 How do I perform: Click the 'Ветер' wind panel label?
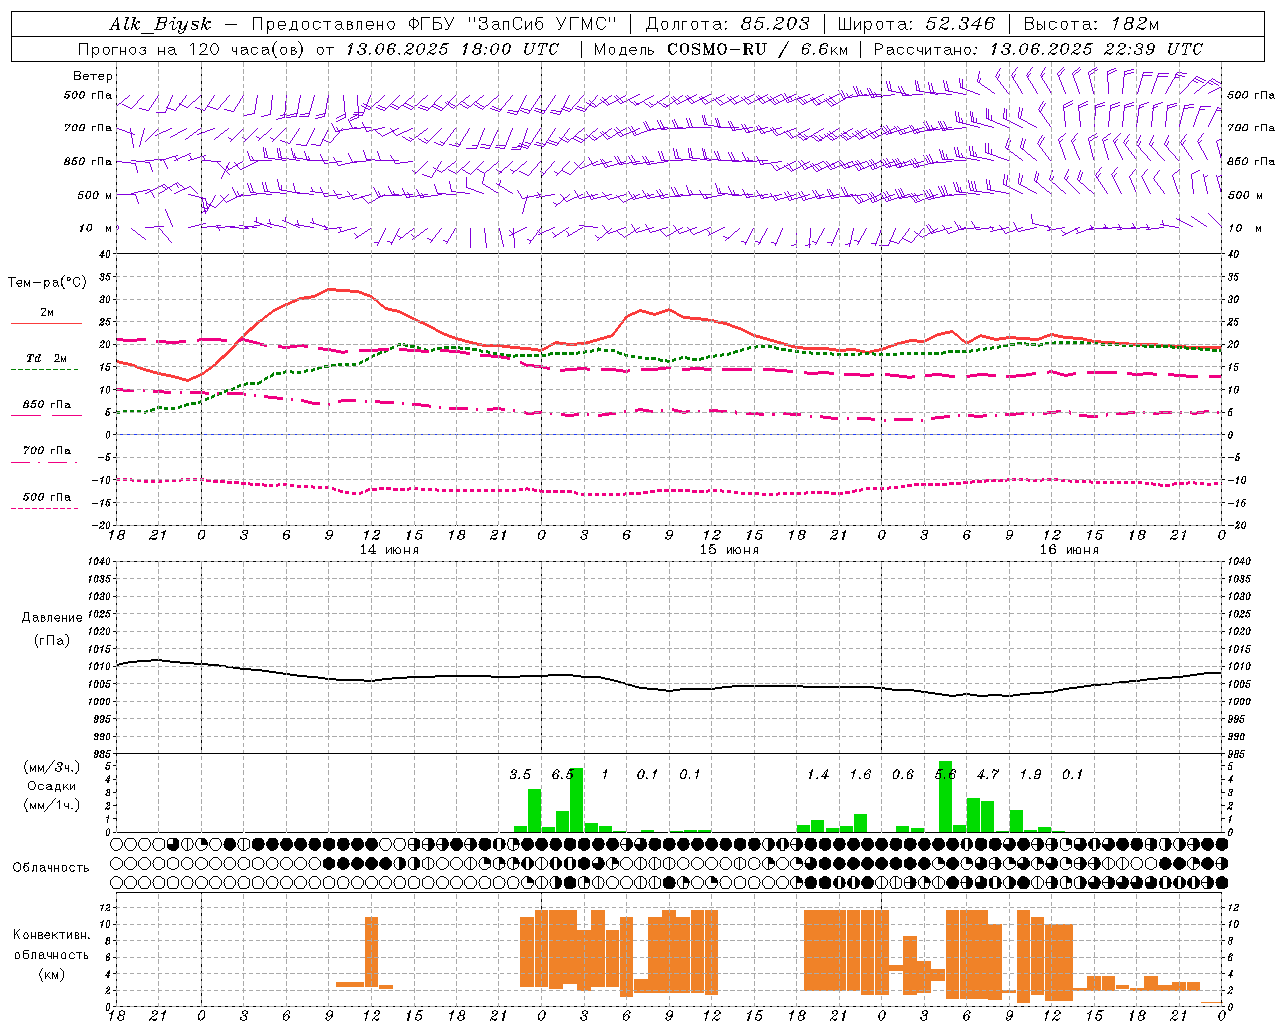93,76
